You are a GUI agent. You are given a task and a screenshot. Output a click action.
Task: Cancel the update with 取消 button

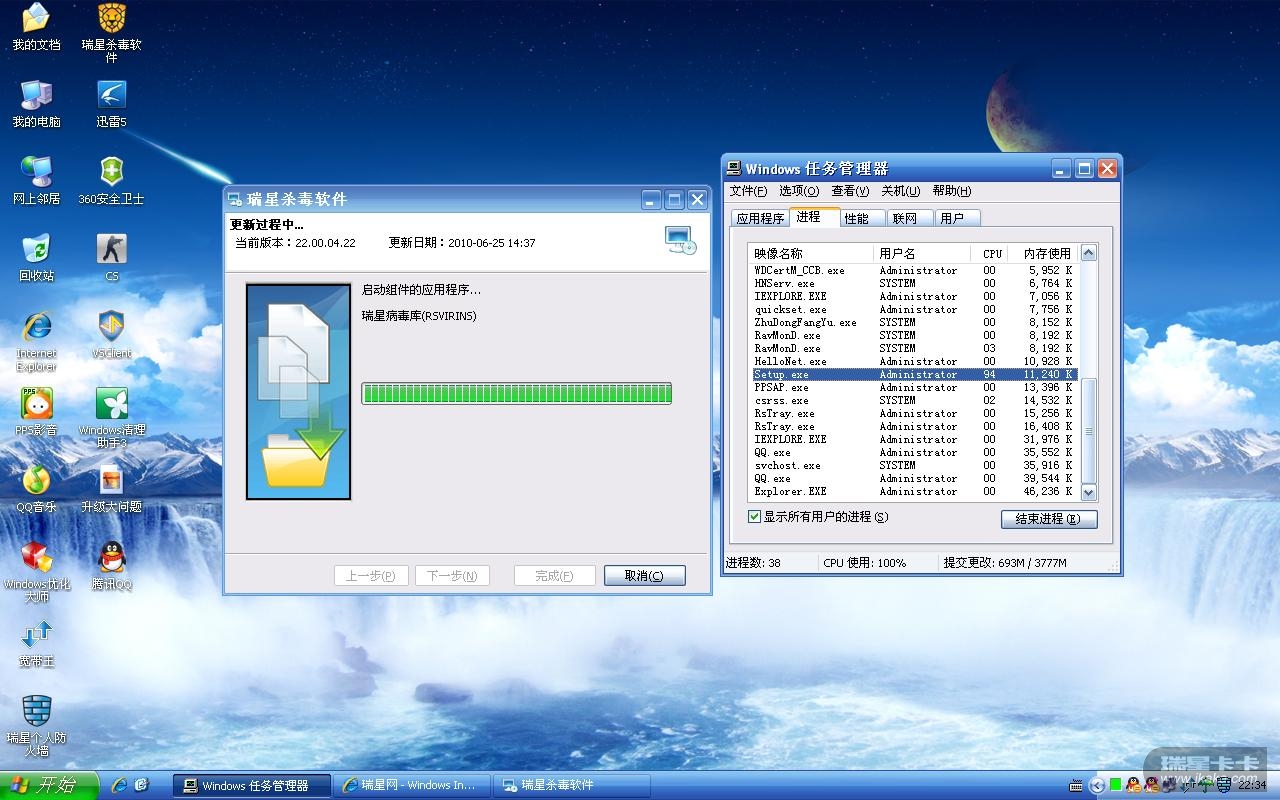pyautogui.click(x=644, y=576)
